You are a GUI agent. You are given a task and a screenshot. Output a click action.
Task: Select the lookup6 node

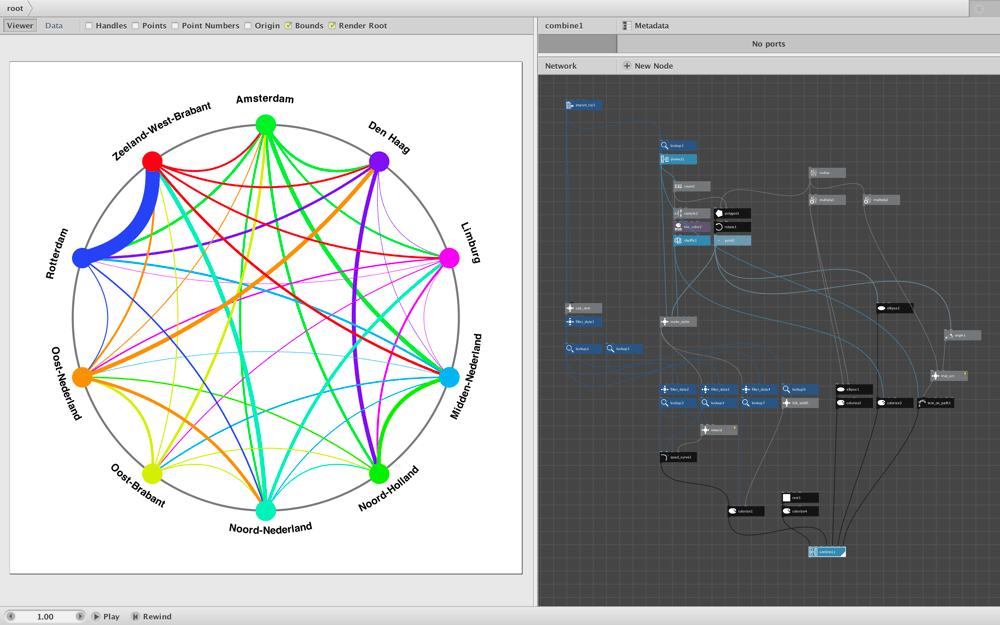(800, 389)
